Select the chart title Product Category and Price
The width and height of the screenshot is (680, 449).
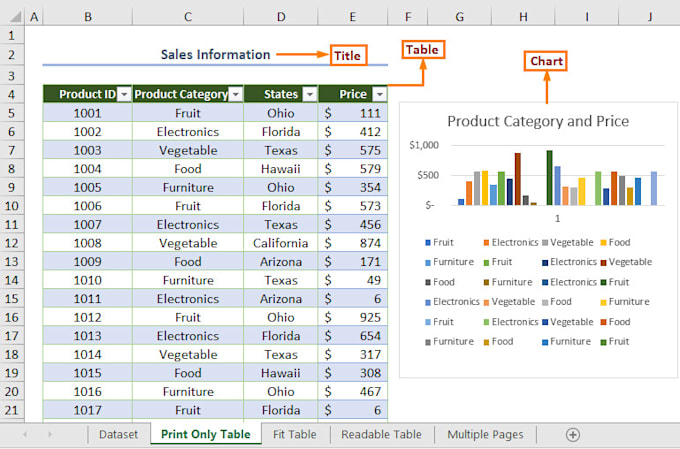click(x=538, y=121)
